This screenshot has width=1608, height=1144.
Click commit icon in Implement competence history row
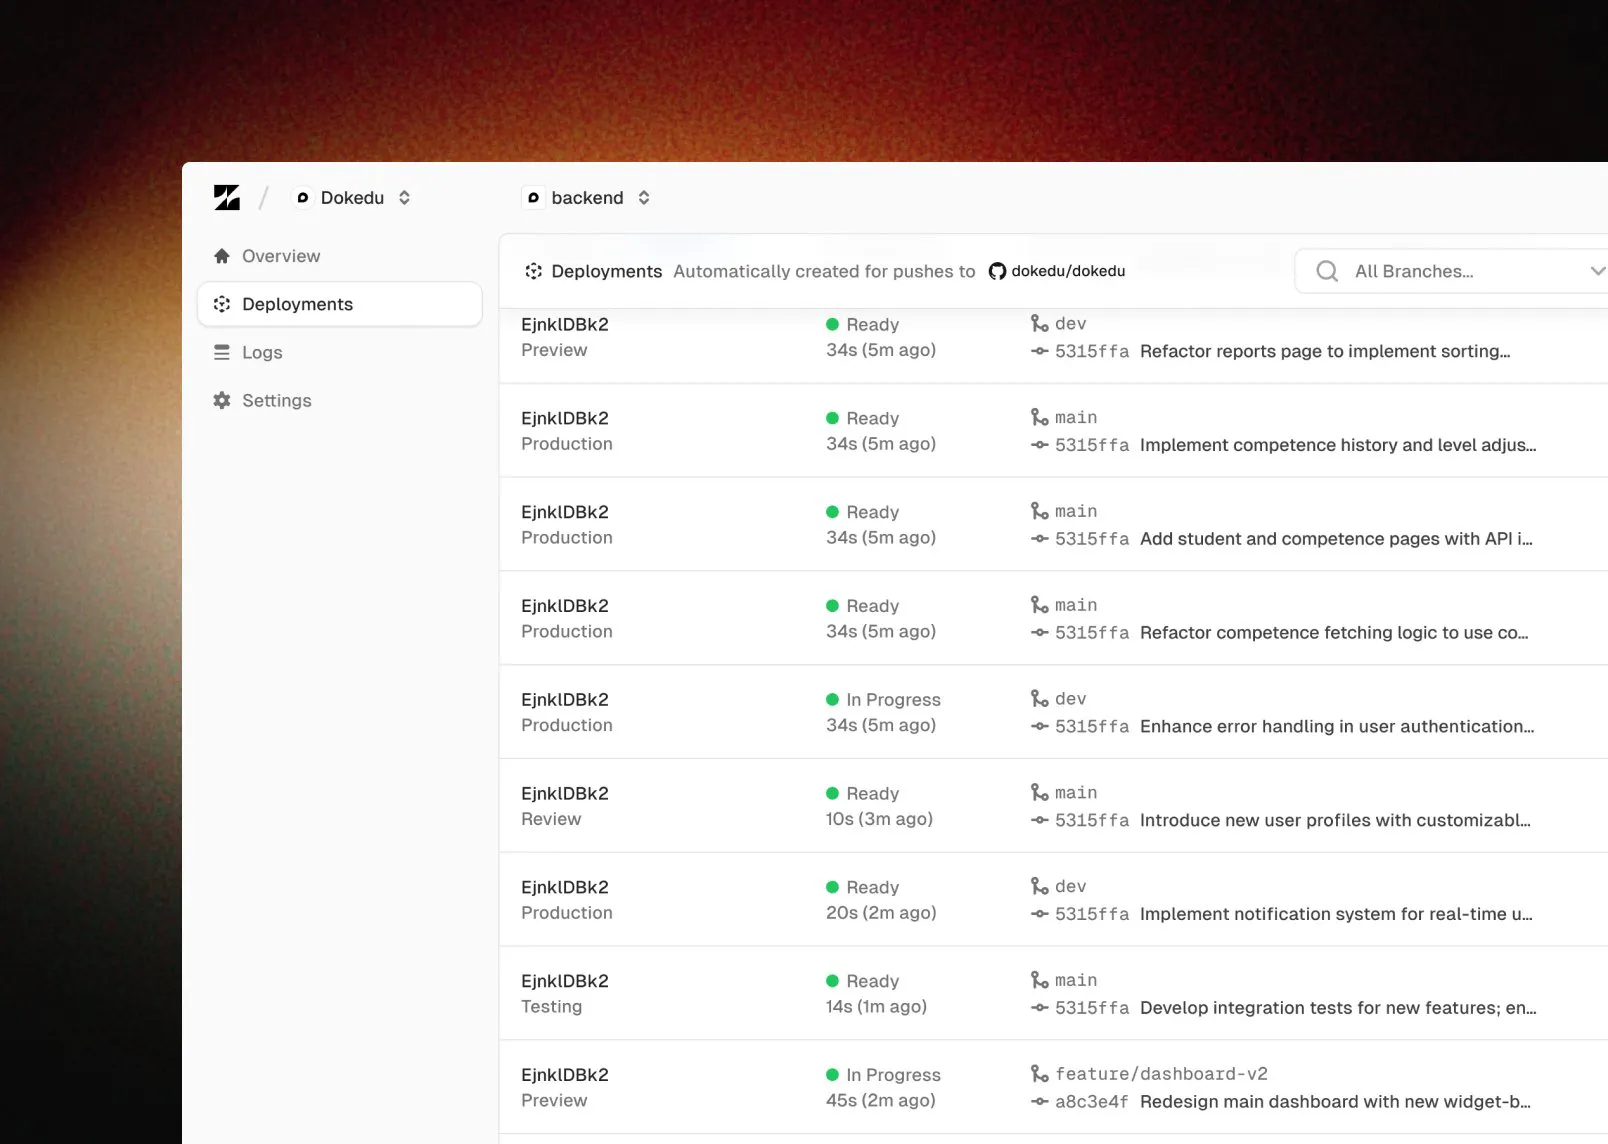pyautogui.click(x=1040, y=445)
